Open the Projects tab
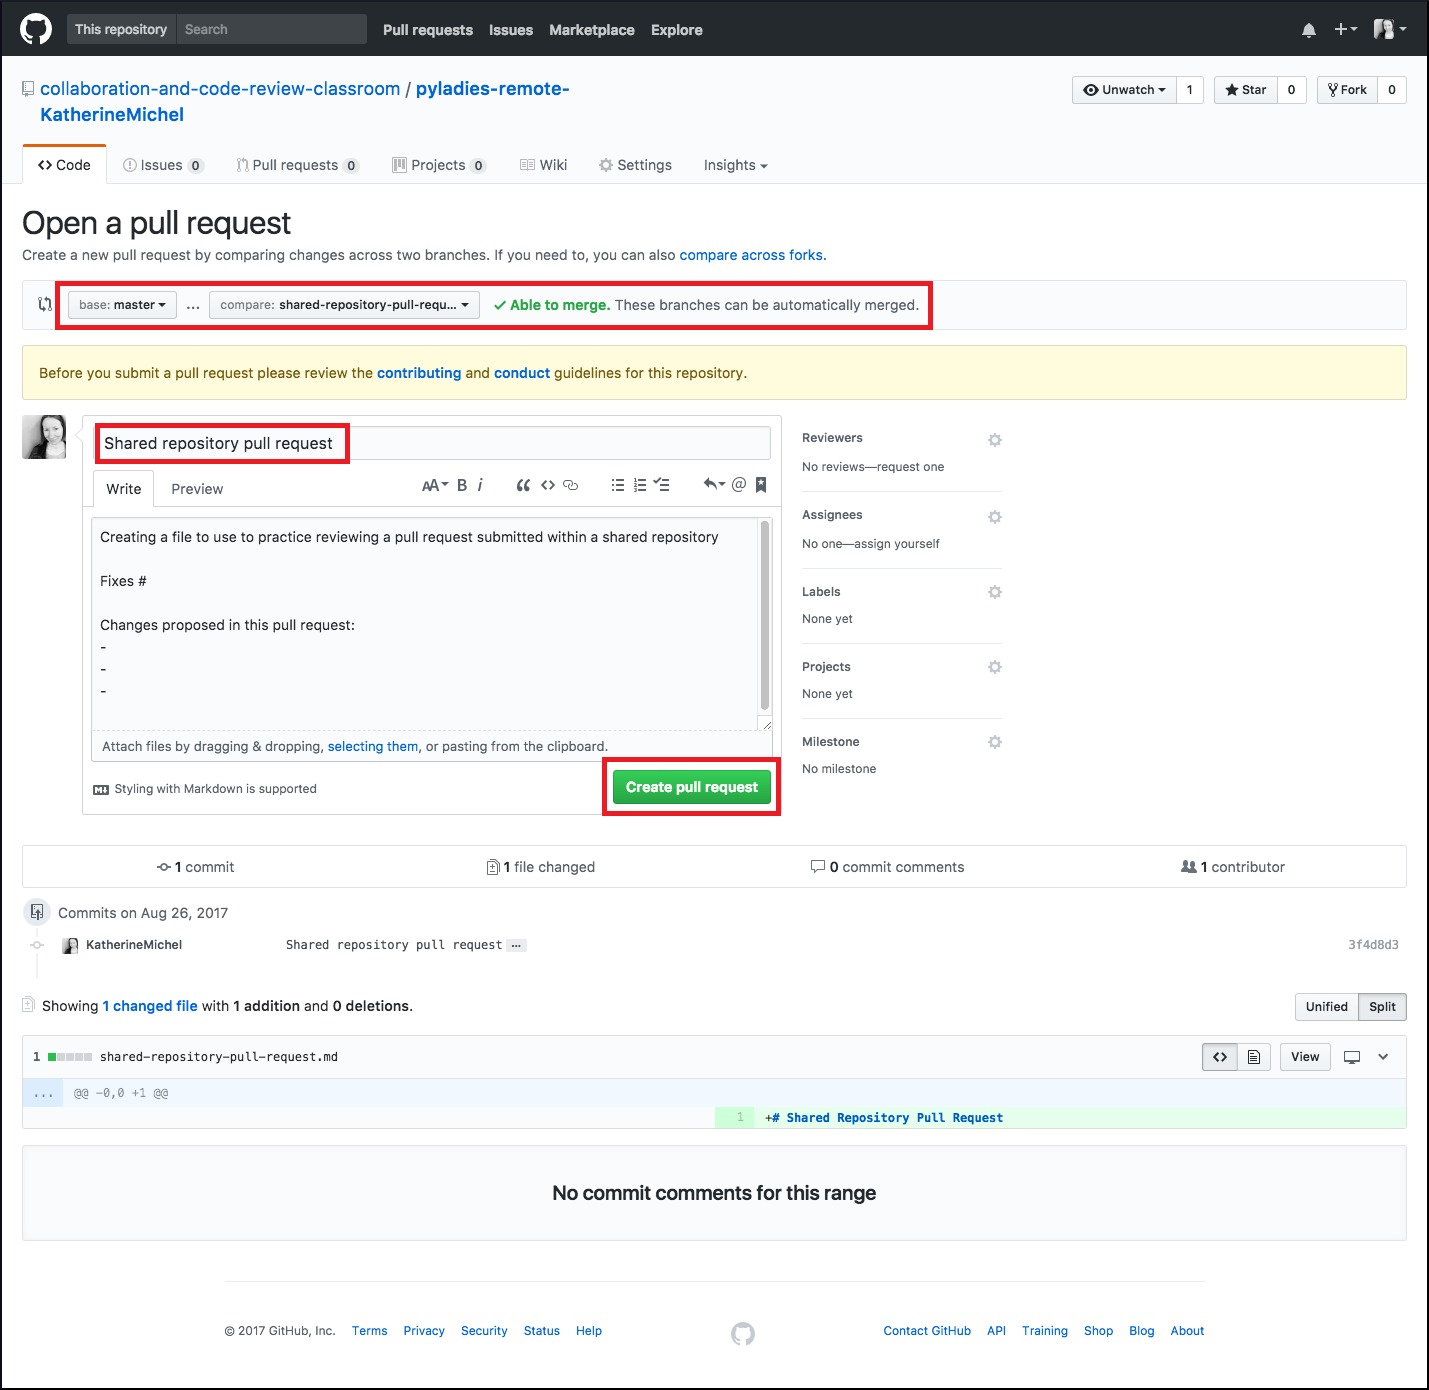This screenshot has height=1390, width=1429. coord(439,165)
